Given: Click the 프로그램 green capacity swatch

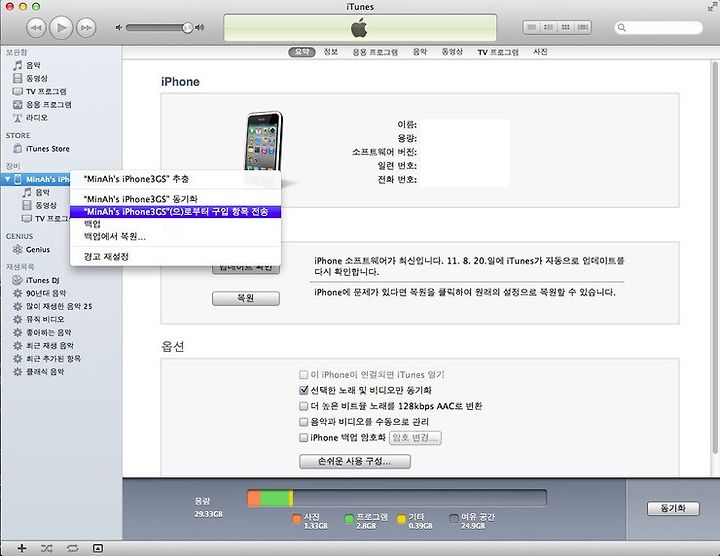Looking at the screenshot, I should (349, 519).
